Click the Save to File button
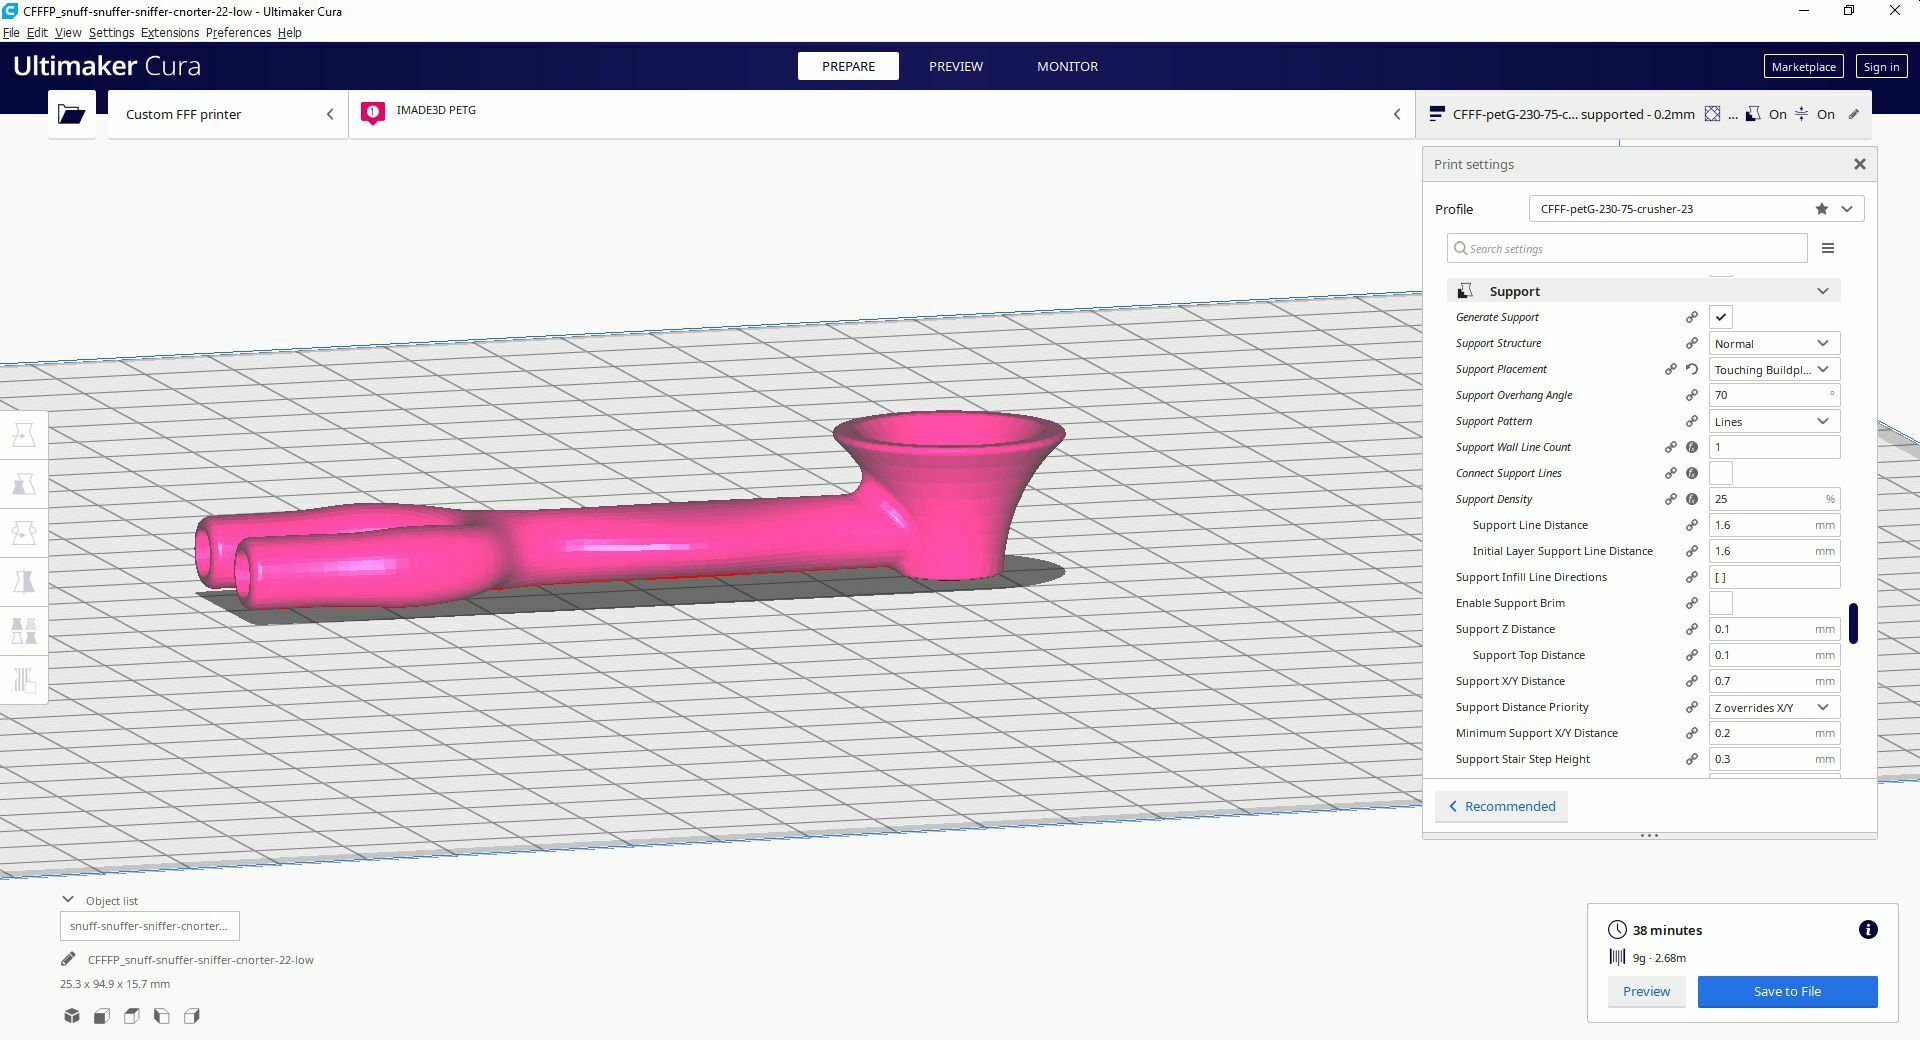Screen dimensions: 1920x1040 1786,991
